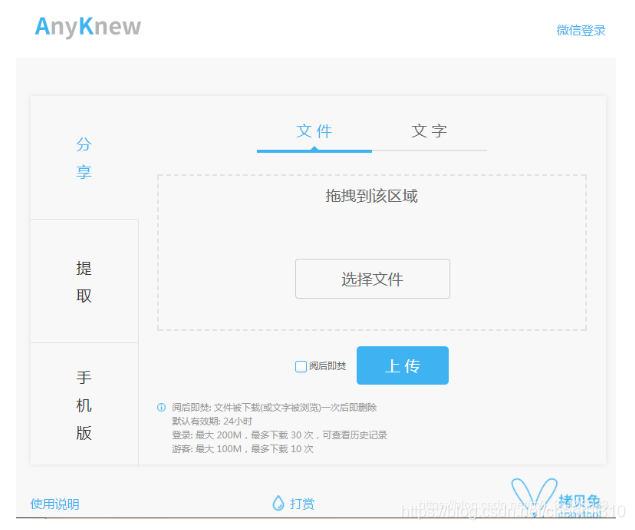Click the 登录: 最大 200M limit note
The height and width of the screenshot is (530, 635).
279,435
